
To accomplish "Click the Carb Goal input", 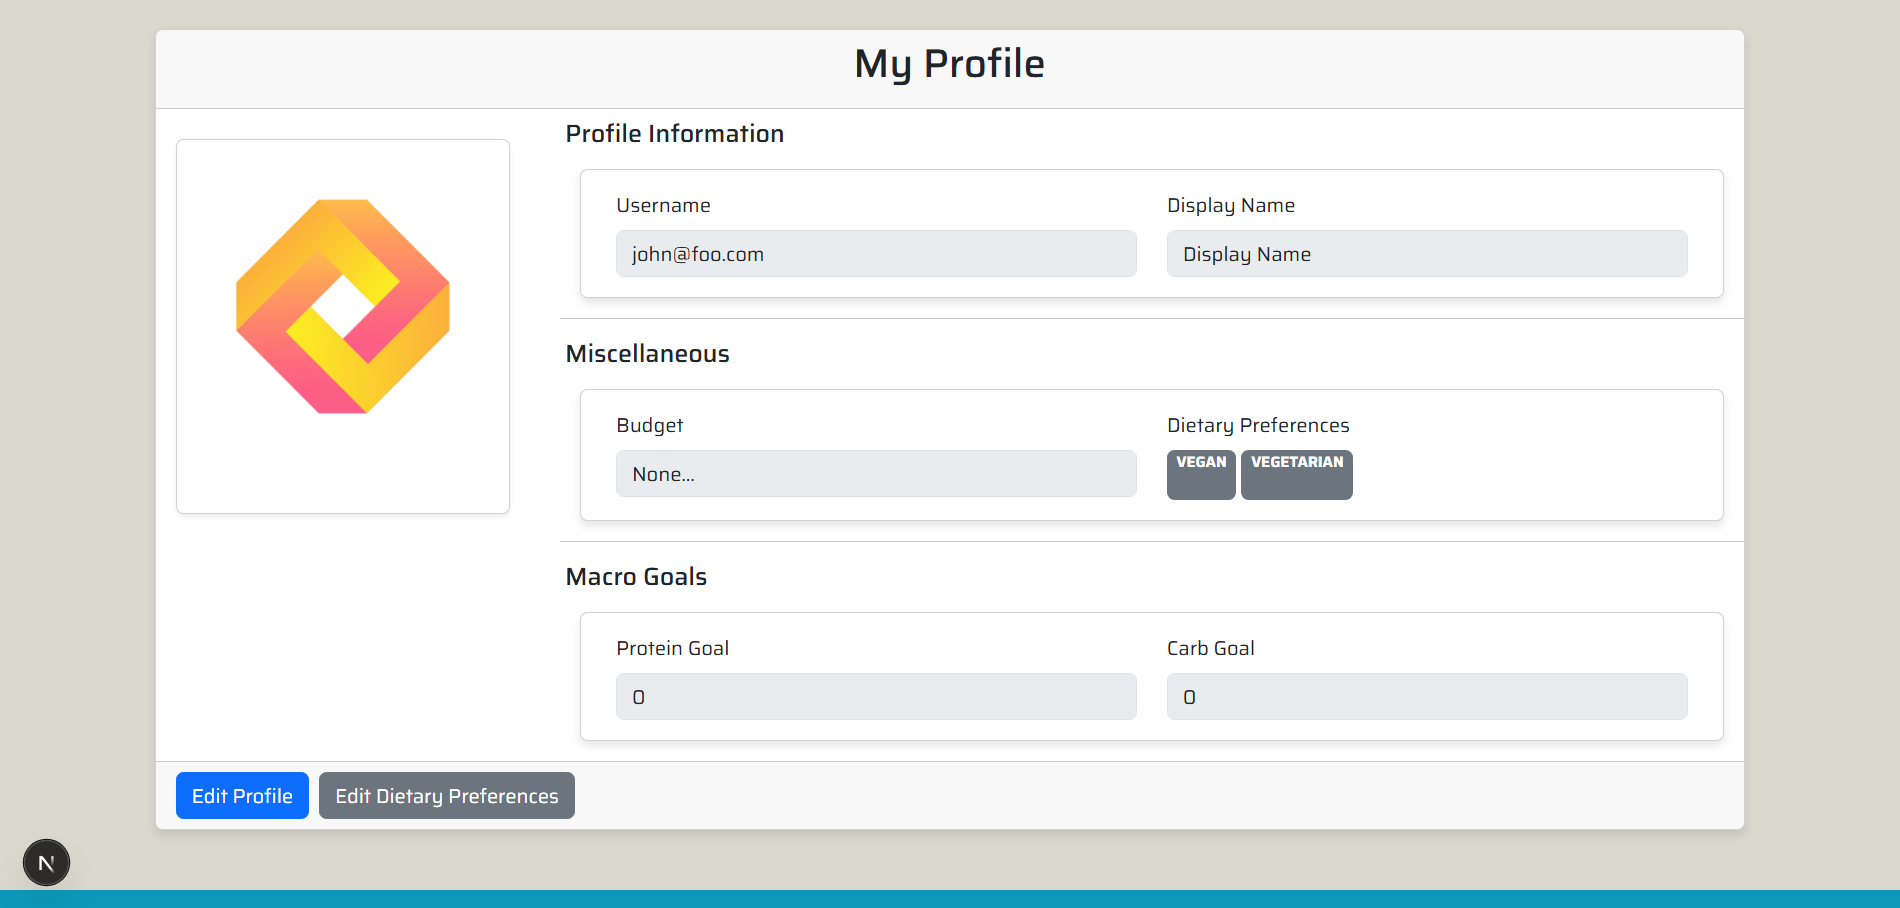I will click(1426, 696).
